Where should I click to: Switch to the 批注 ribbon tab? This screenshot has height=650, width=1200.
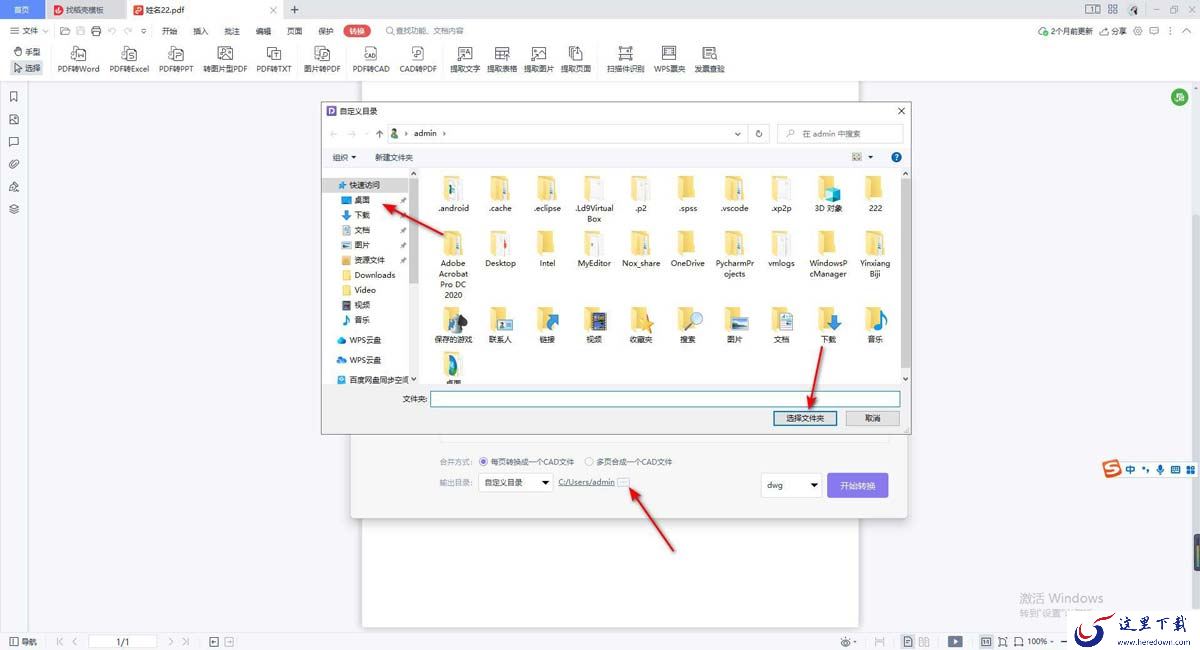(232, 31)
